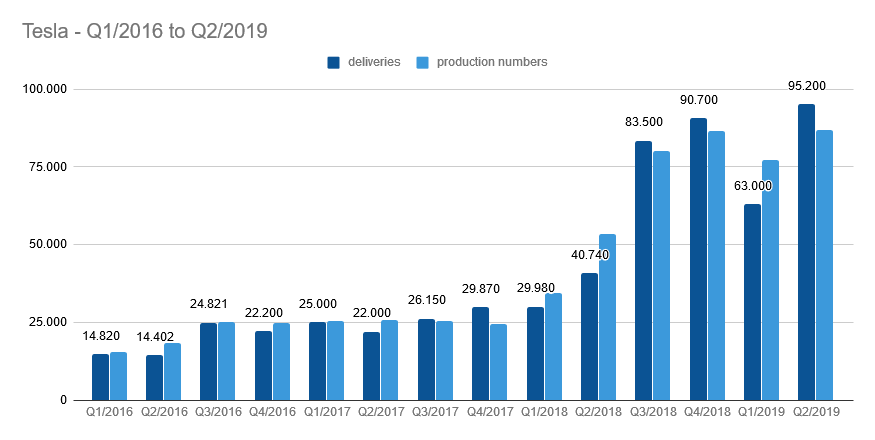This screenshot has width=875, height=440.
Task: Pick the Q2/2018 light blue production bar
Action: (607, 316)
